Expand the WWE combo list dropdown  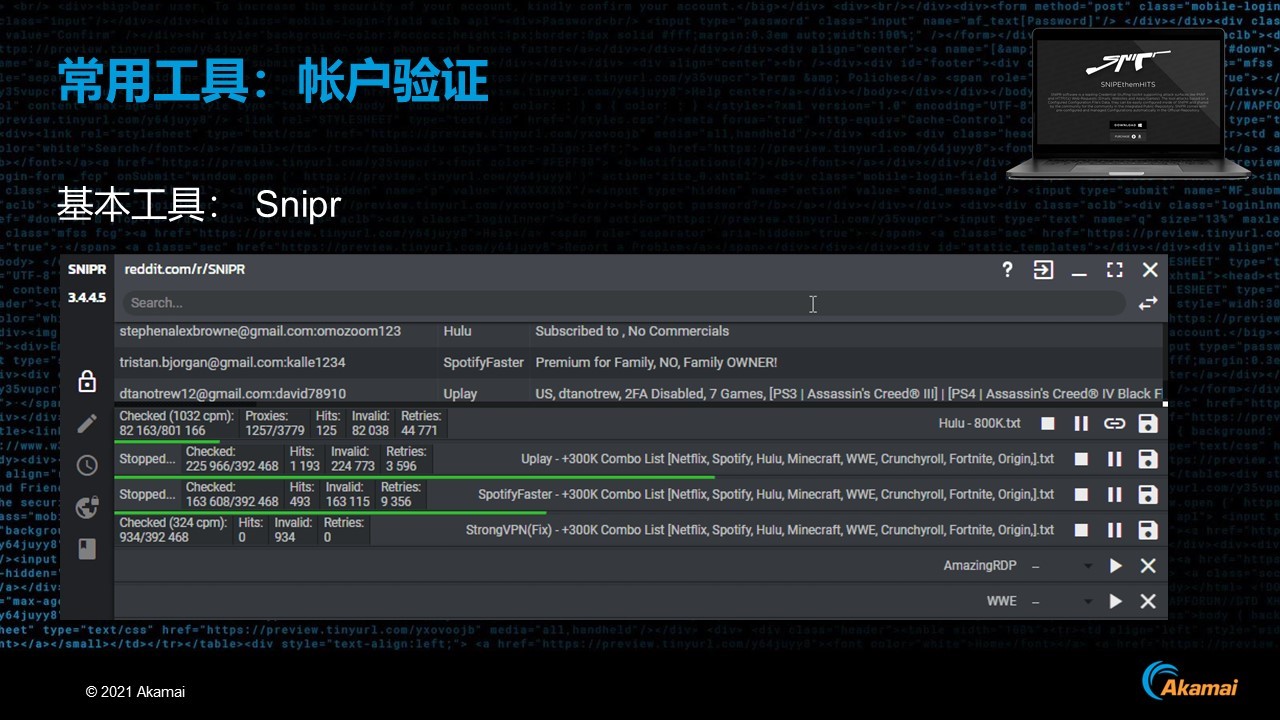tap(1089, 602)
